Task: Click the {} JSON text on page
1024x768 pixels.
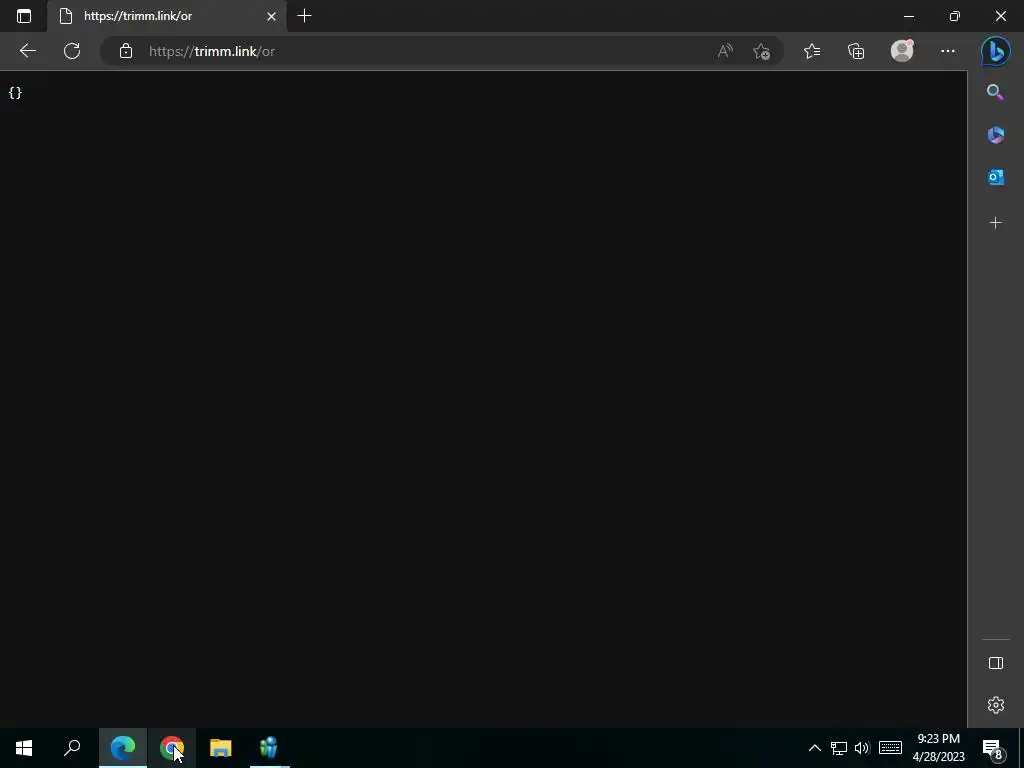Action: 15,93
